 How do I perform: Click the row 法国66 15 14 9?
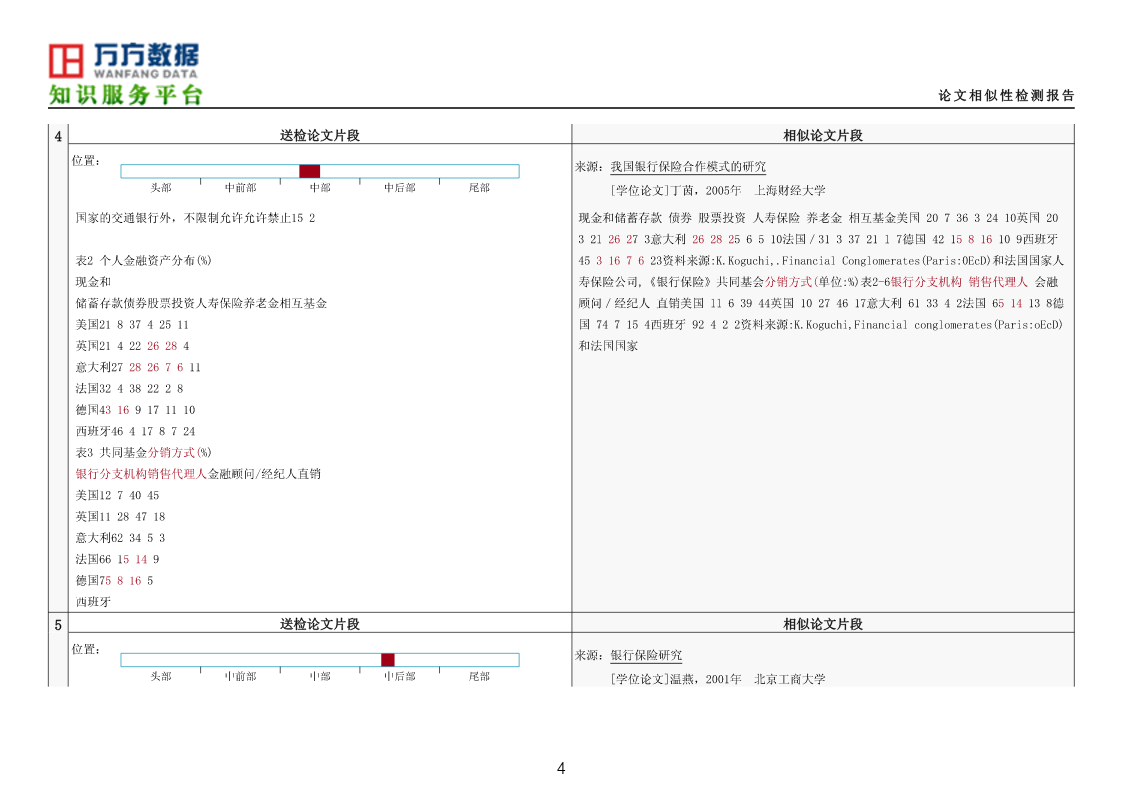pos(117,559)
